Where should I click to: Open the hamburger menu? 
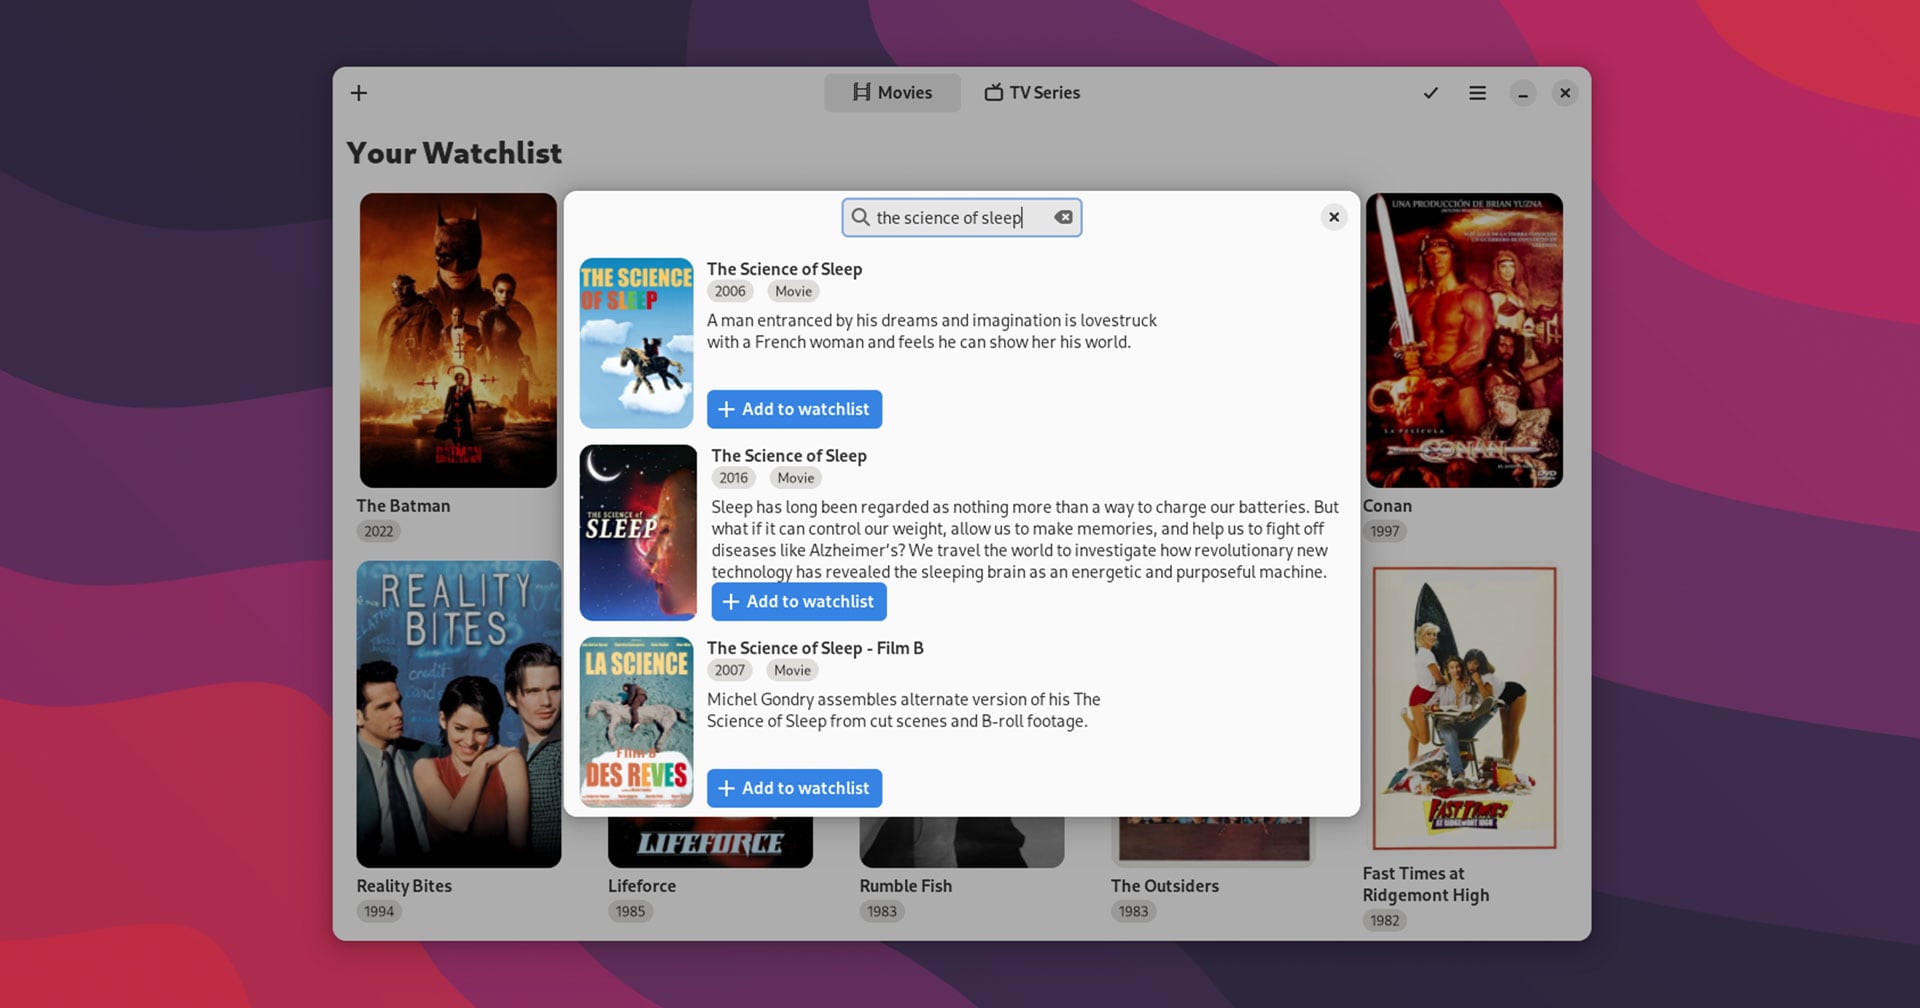1477,92
